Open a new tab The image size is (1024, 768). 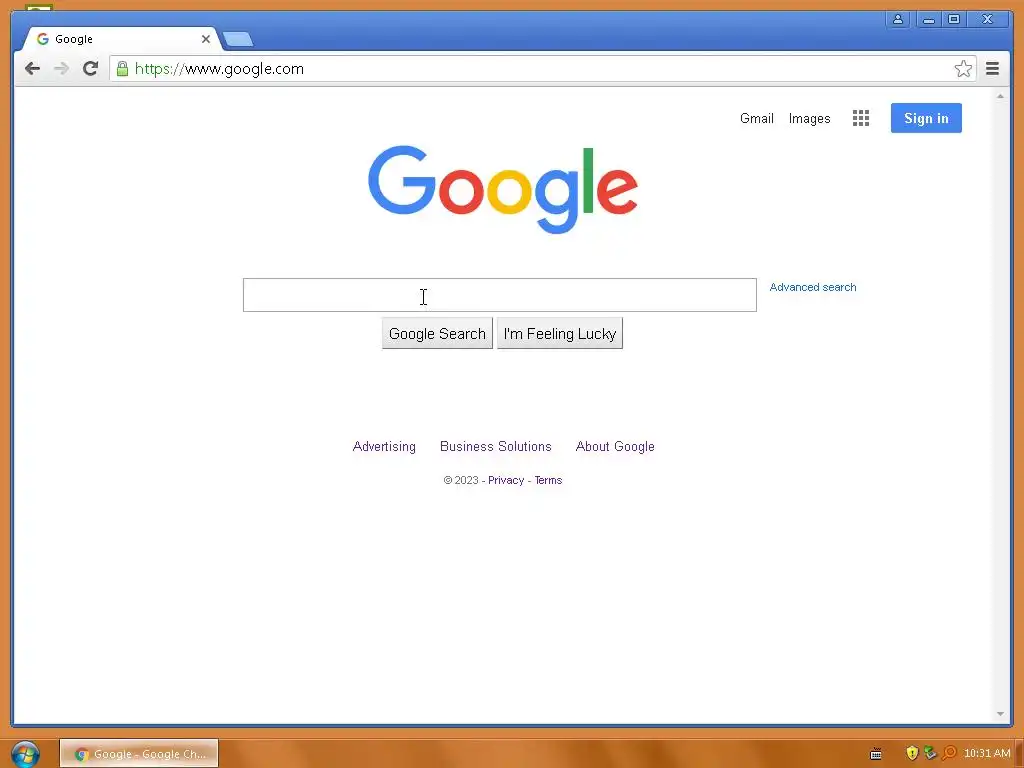238,40
